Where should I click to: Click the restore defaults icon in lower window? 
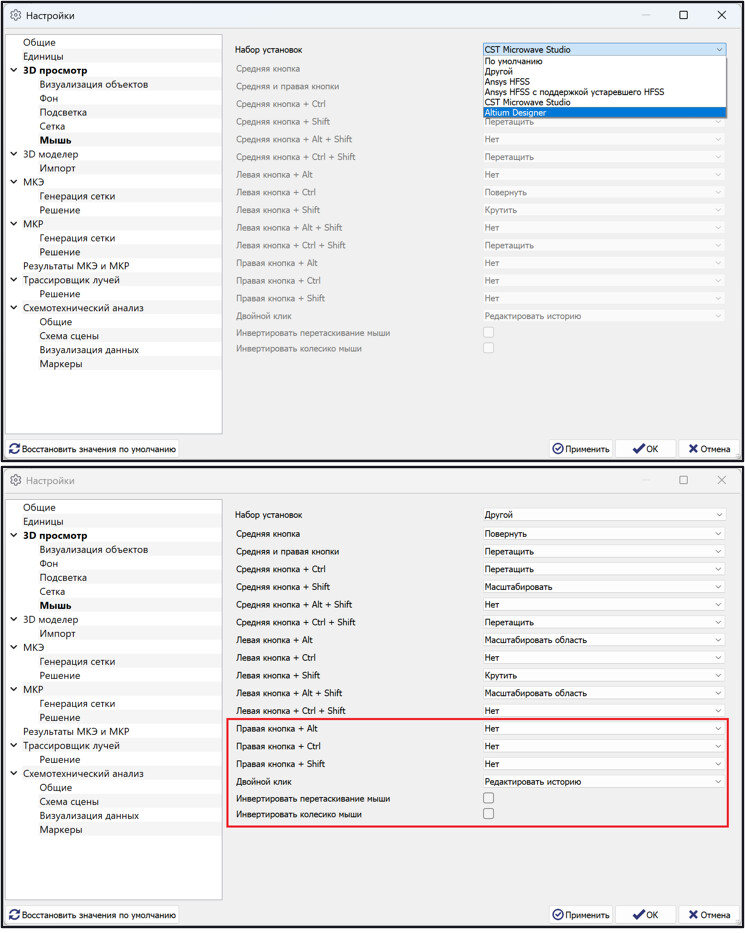(x=15, y=915)
